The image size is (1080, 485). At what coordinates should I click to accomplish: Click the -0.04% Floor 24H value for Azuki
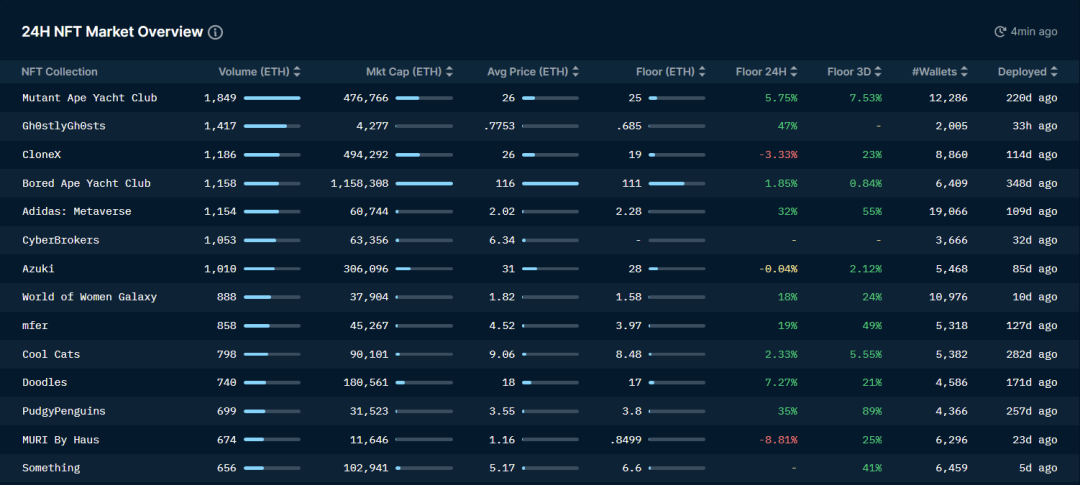click(778, 269)
